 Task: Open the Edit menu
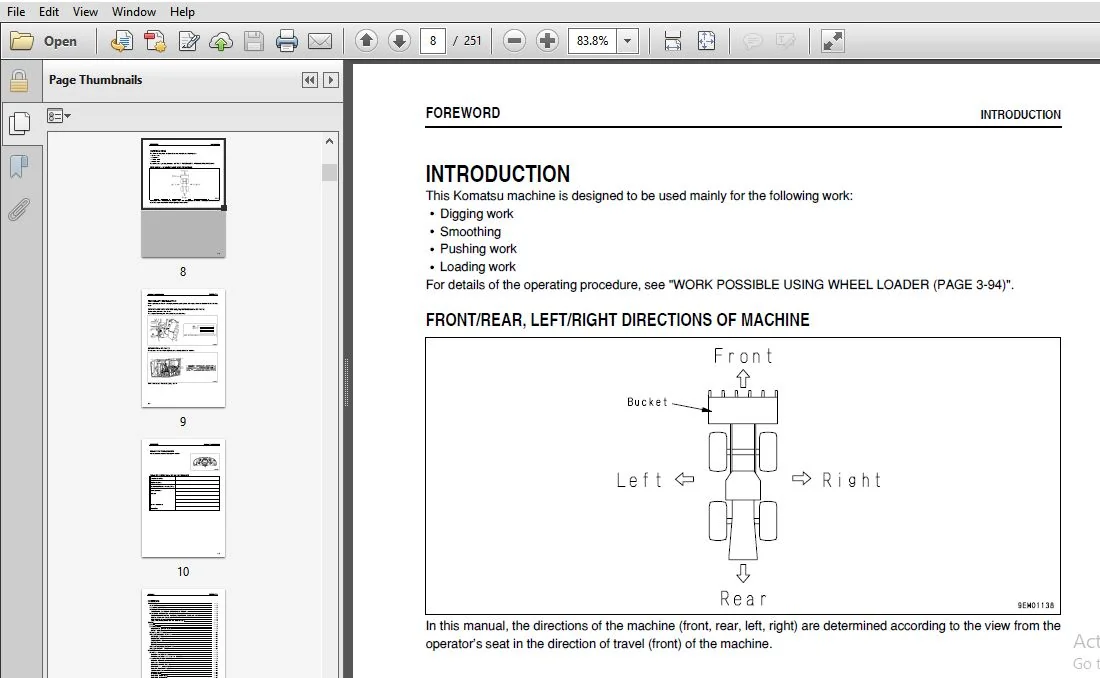tap(48, 12)
